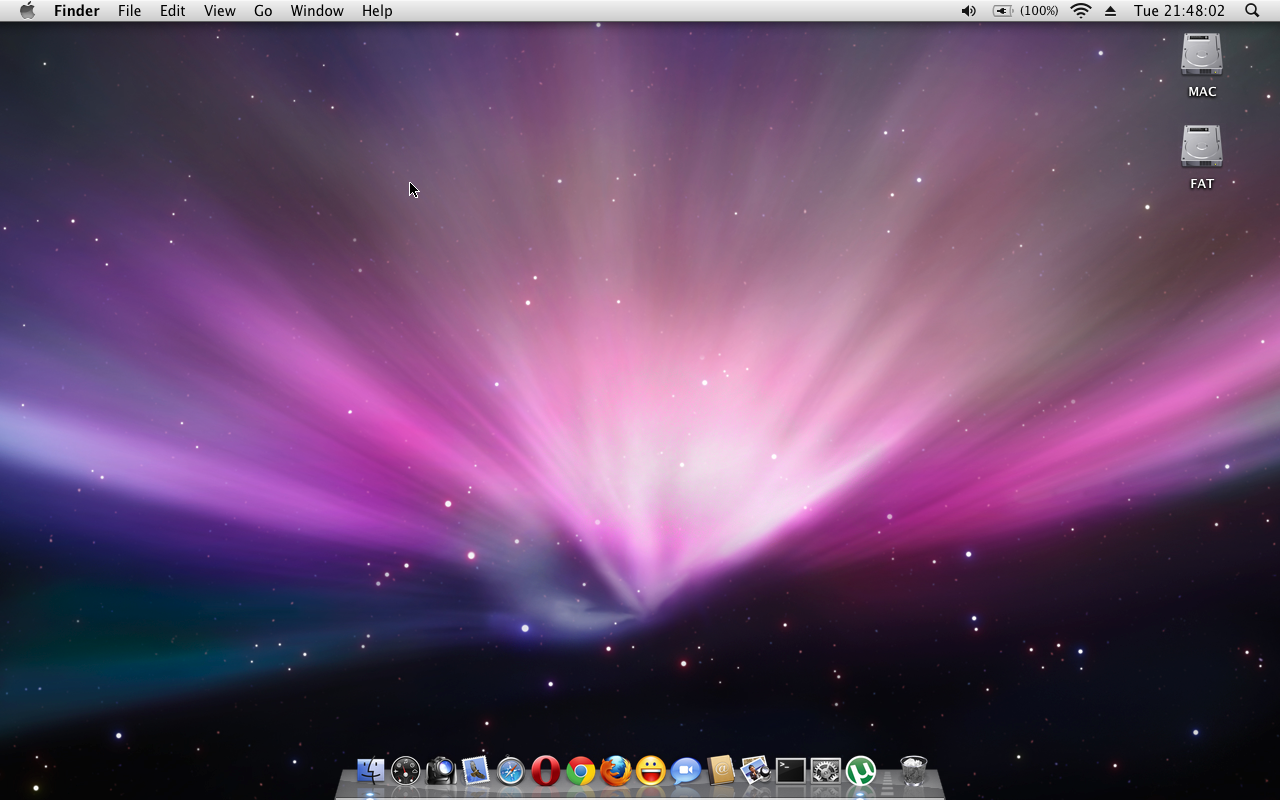Select the MAC drive on desktop
Image resolution: width=1280 pixels, height=800 pixels.
(1202, 56)
